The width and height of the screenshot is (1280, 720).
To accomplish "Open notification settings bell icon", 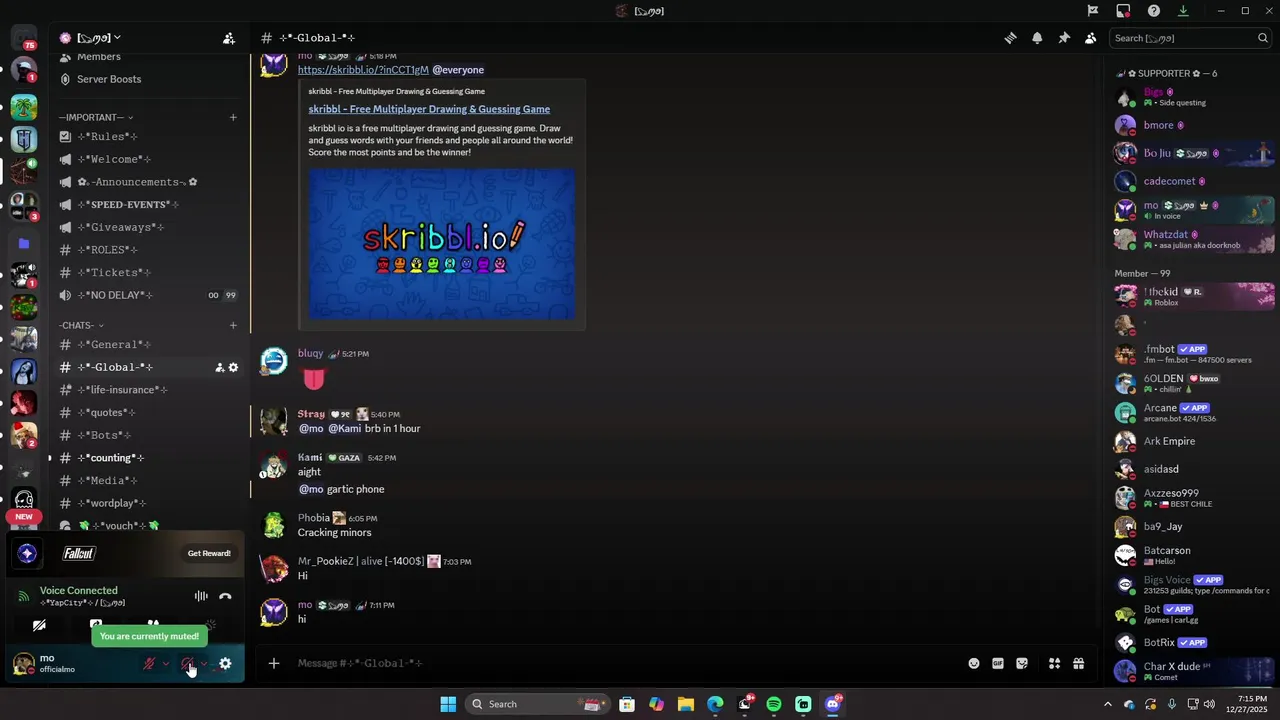I will (x=1037, y=38).
